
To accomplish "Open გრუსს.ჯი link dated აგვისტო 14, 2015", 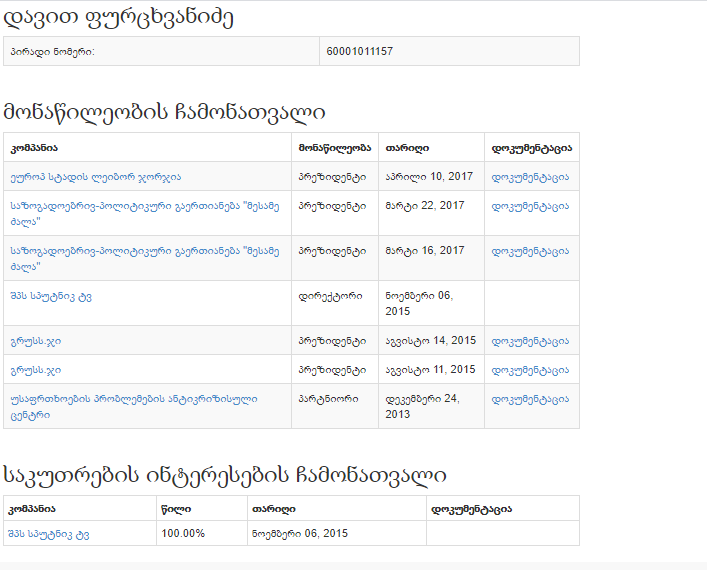I will pyautogui.click(x=36, y=341).
